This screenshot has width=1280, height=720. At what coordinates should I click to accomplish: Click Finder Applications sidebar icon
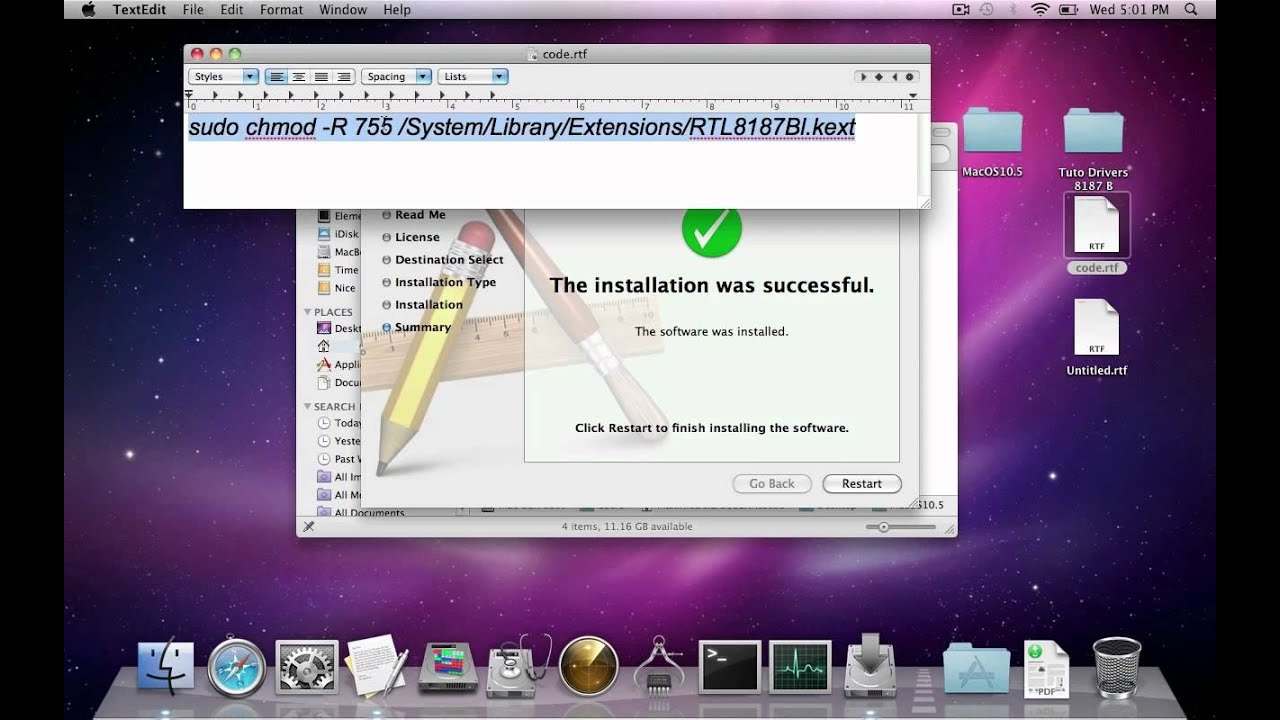click(x=324, y=364)
